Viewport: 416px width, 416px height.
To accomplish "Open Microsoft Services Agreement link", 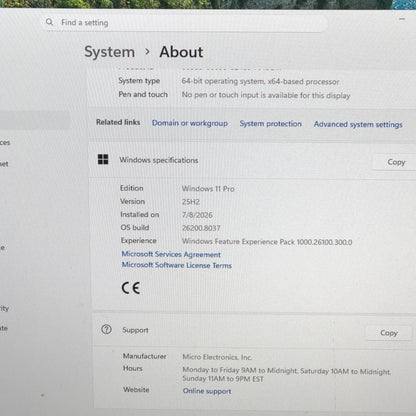I will click(x=171, y=254).
